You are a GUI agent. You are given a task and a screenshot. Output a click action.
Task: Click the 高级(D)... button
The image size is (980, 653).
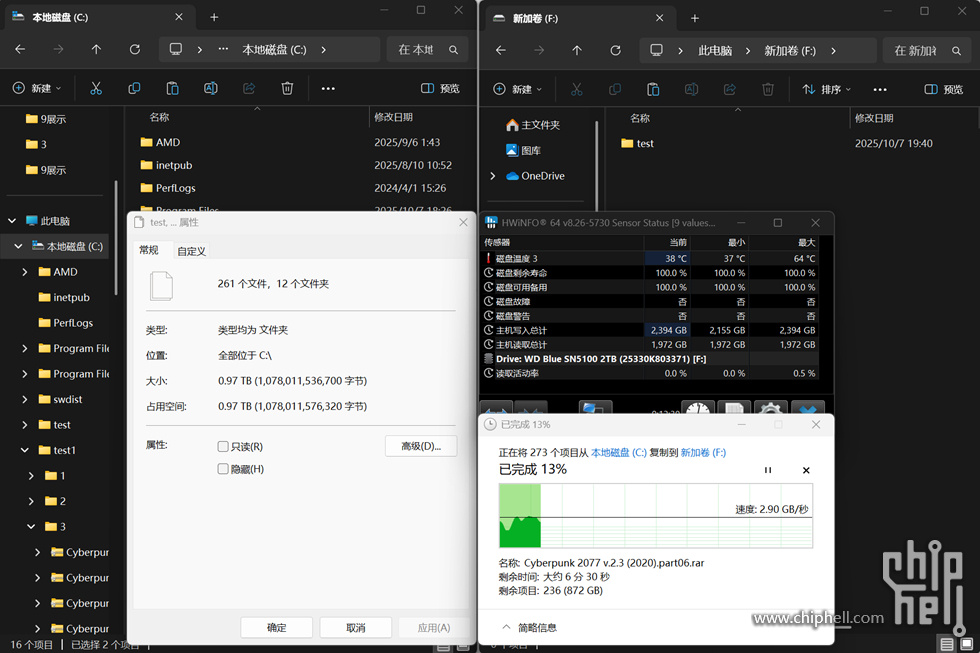click(420, 446)
